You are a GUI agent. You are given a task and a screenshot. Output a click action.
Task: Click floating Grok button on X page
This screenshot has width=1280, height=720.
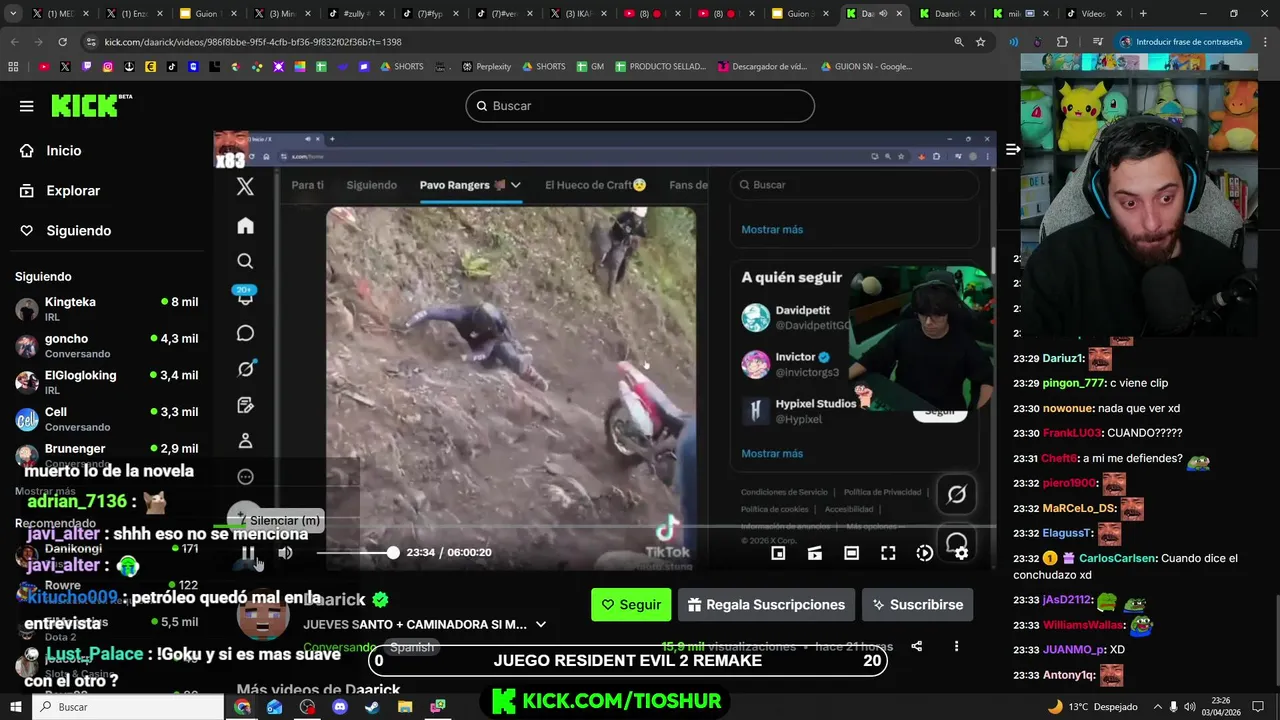[956, 494]
